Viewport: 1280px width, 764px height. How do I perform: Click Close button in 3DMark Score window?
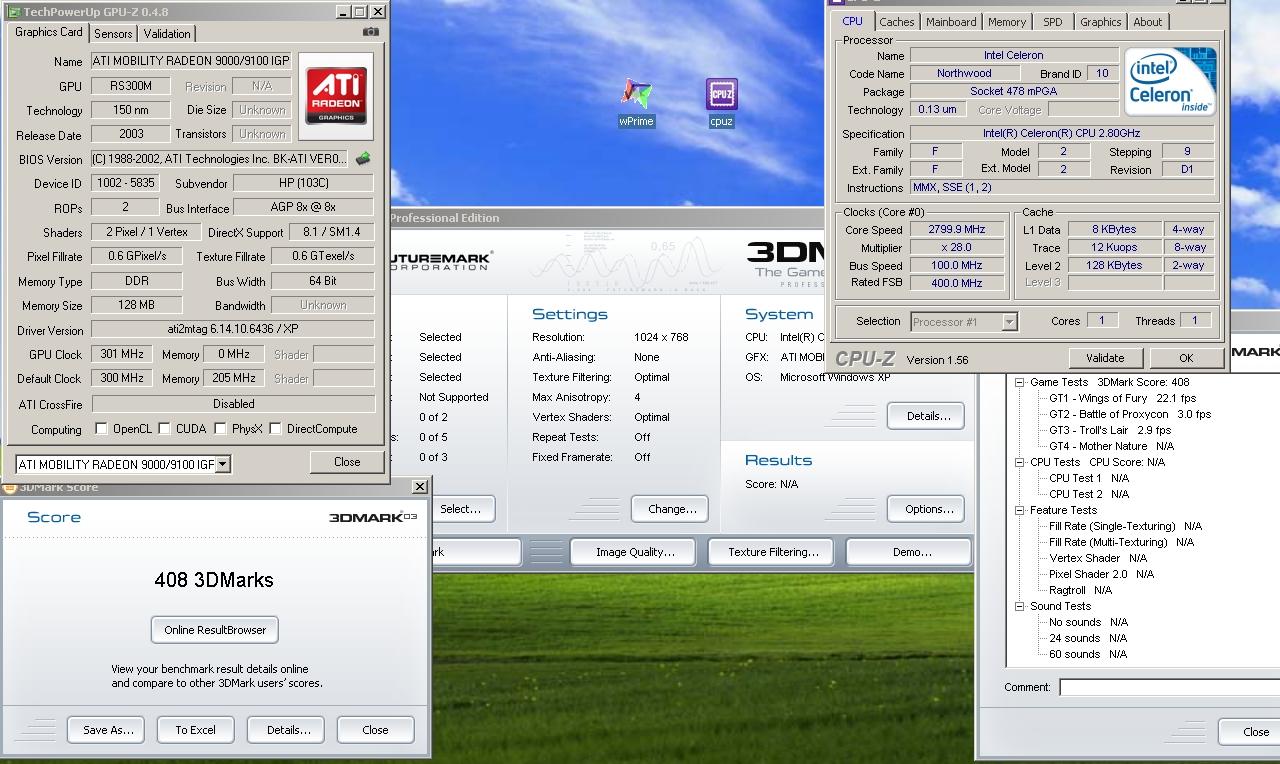pos(375,730)
